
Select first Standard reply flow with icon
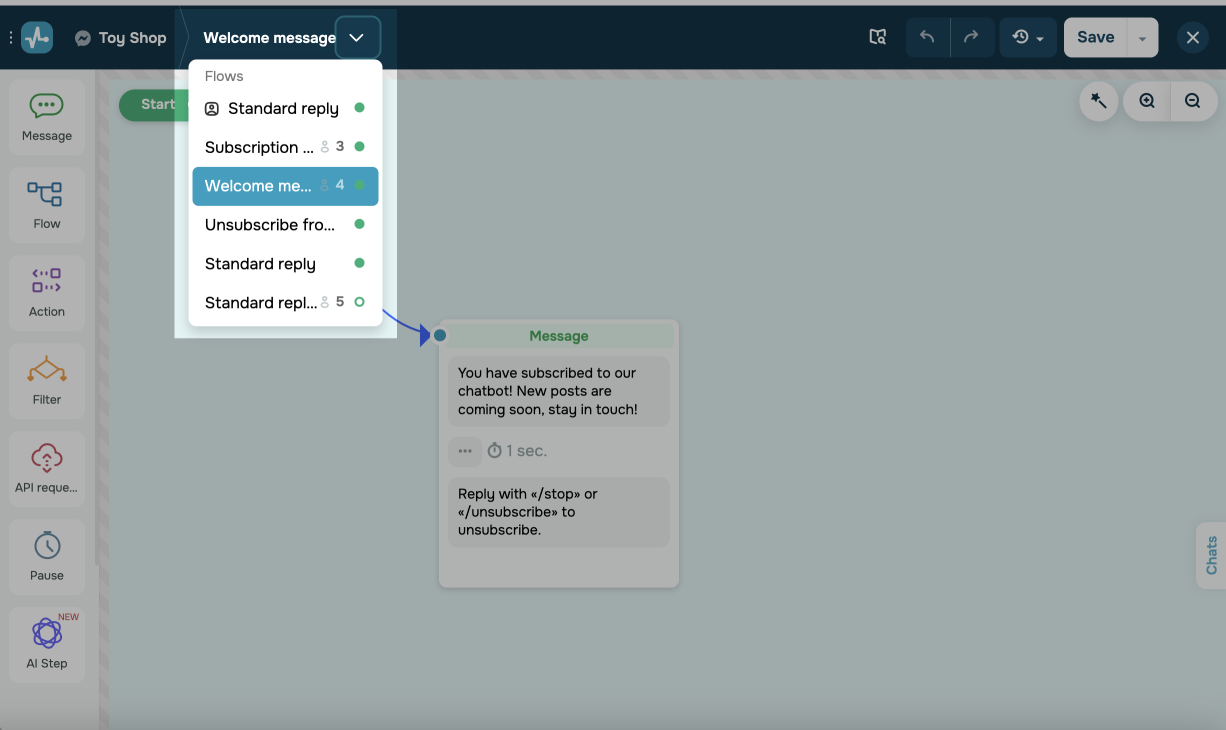(x=285, y=108)
